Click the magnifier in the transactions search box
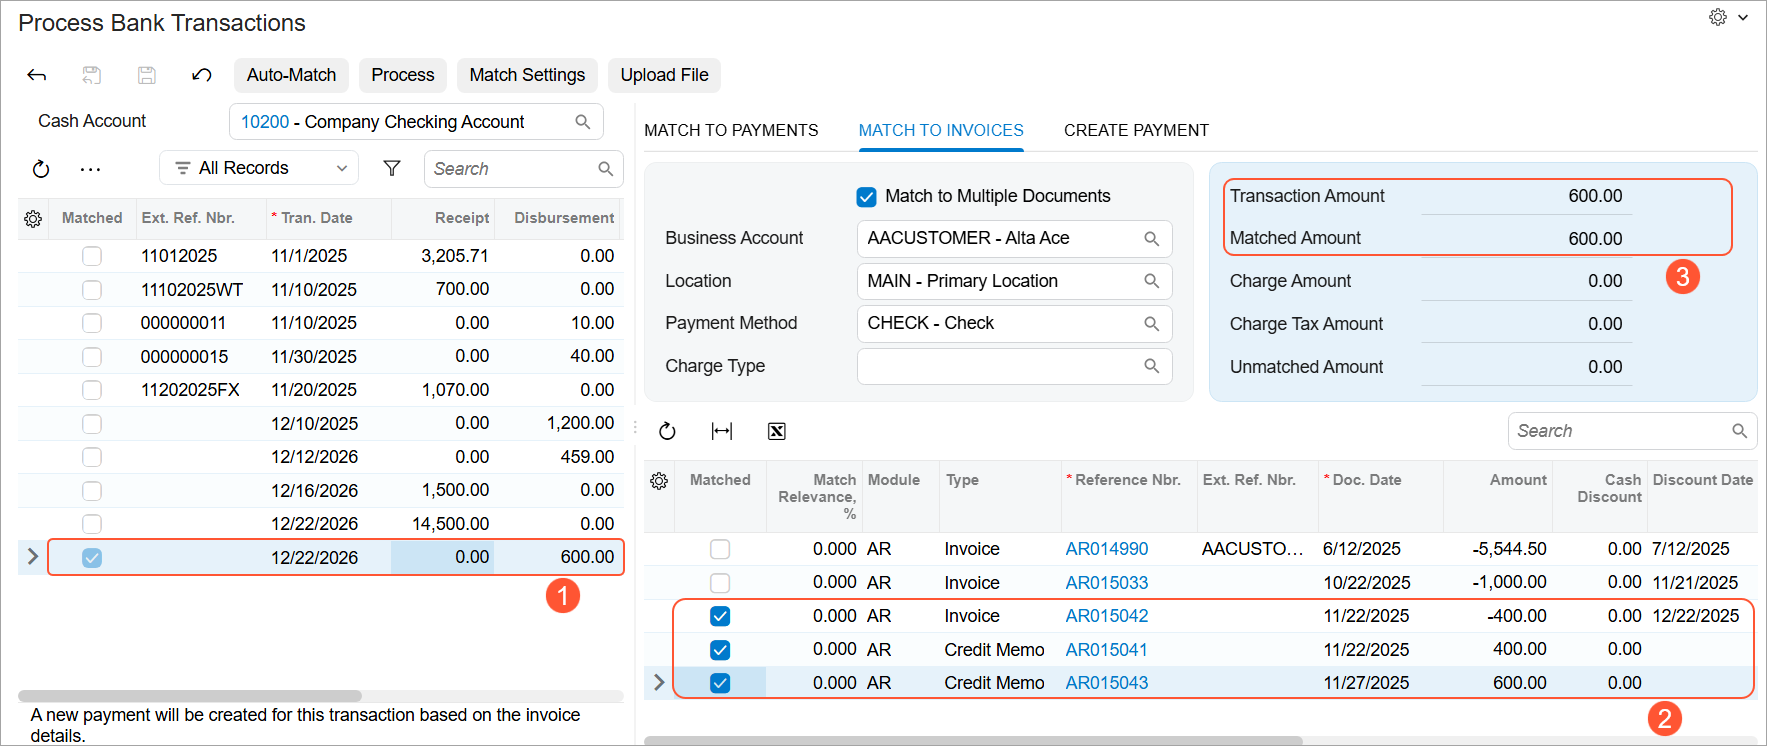Viewport: 1767px width, 746px height. [x=606, y=169]
